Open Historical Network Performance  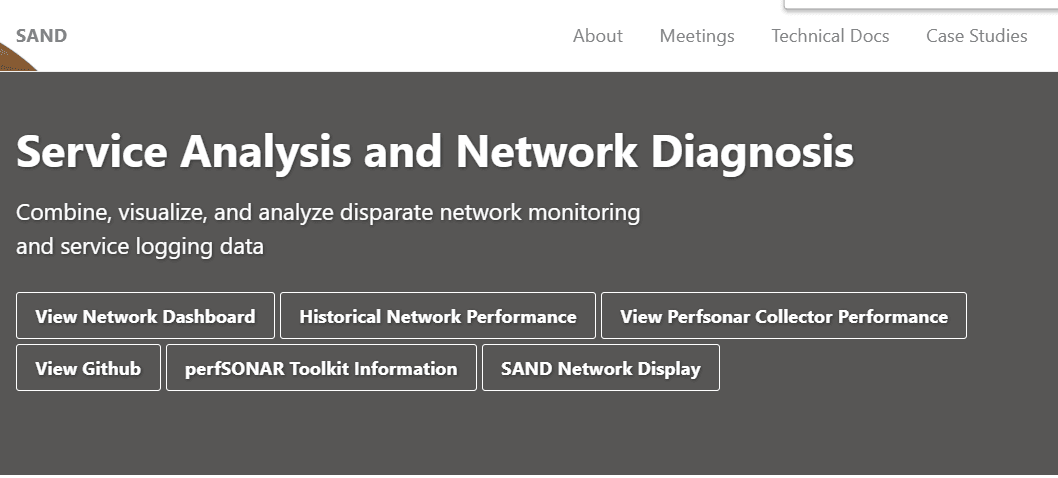click(x=438, y=316)
